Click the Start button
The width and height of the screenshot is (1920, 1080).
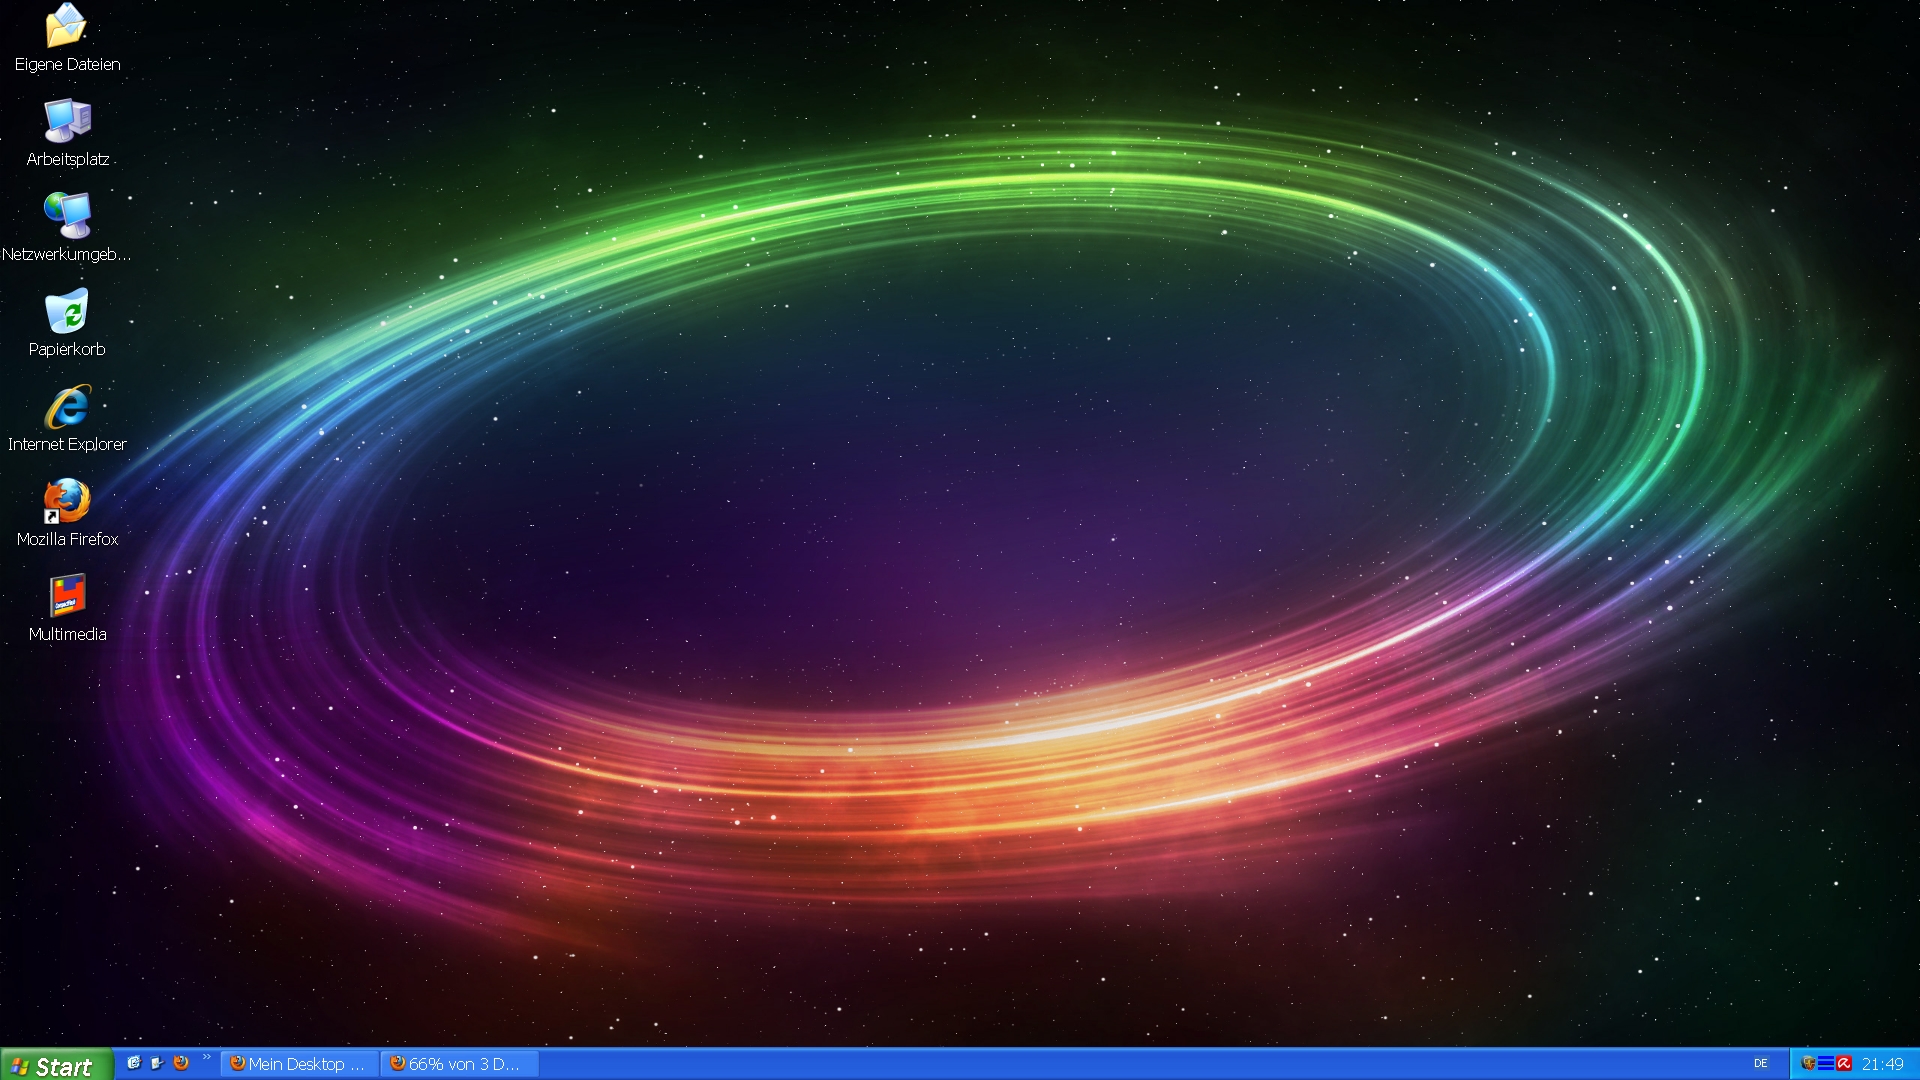[x=56, y=1065]
